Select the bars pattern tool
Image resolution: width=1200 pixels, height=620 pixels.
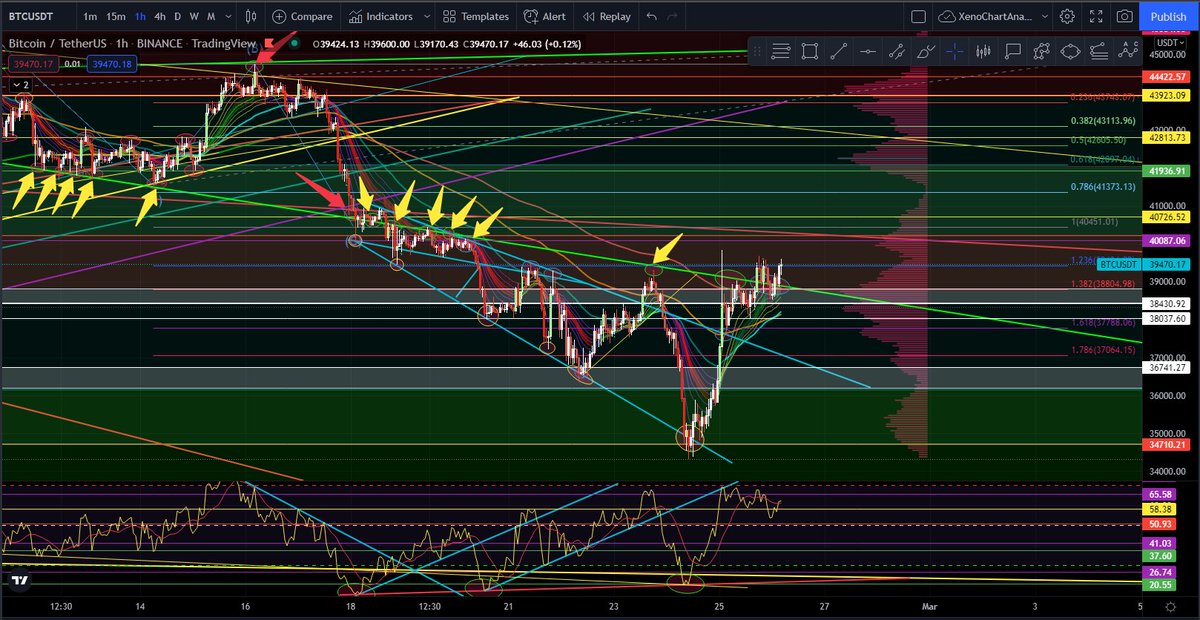(984, 52)
